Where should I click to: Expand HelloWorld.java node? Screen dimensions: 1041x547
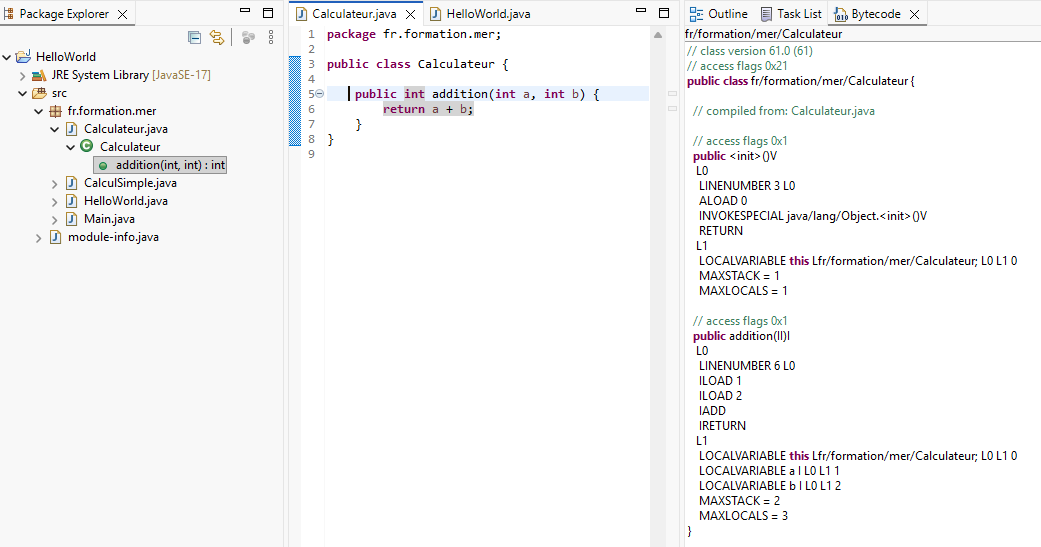pos(54,202)
